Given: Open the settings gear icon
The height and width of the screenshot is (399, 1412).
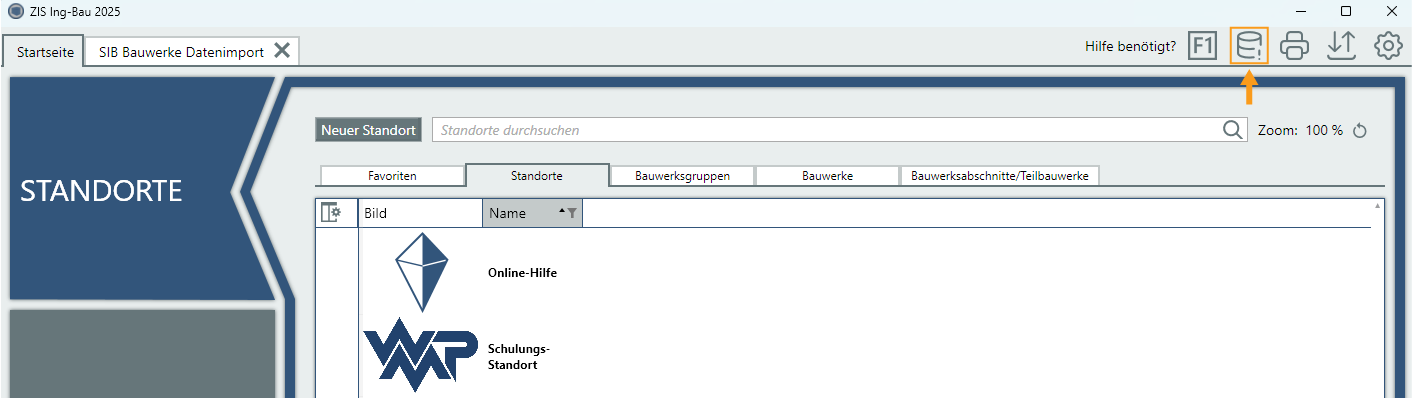Looking at the screenshot, I should click(x=1388, y=46).
